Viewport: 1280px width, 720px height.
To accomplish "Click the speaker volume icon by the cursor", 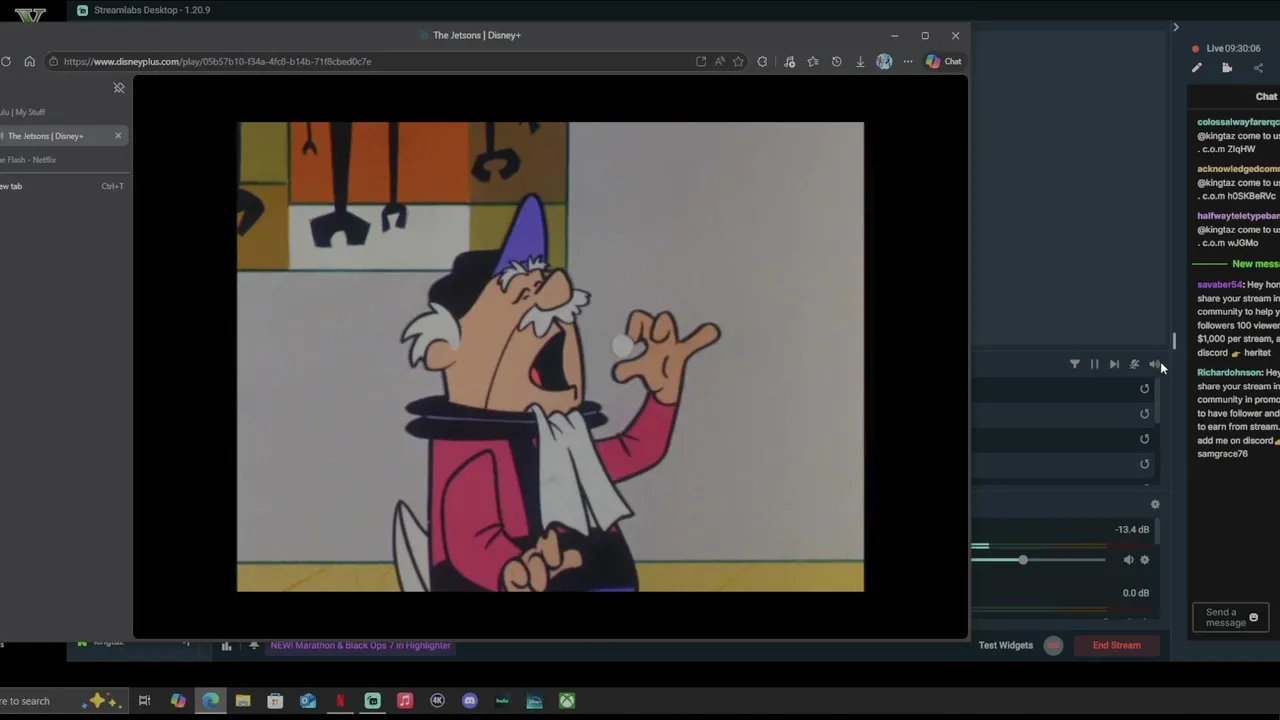I will pos(1154,364).
